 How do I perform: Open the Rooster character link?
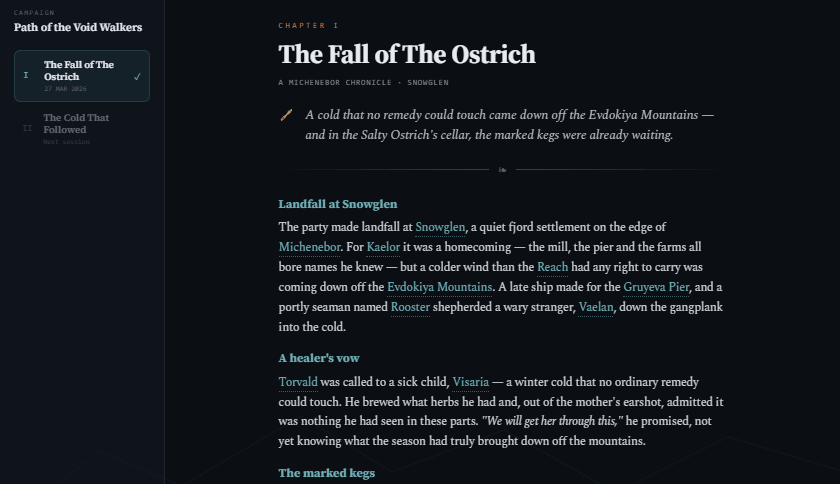tap(410, 307)
